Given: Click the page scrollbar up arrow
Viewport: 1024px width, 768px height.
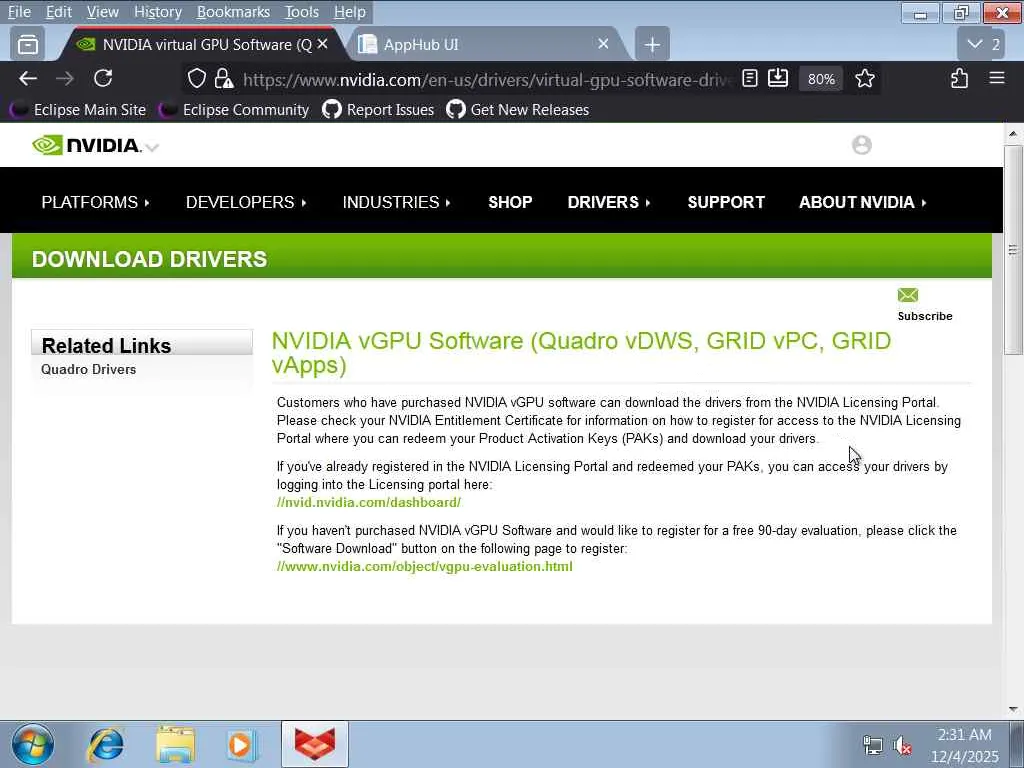Looking at the screenshot, I should pos(1012,133).
